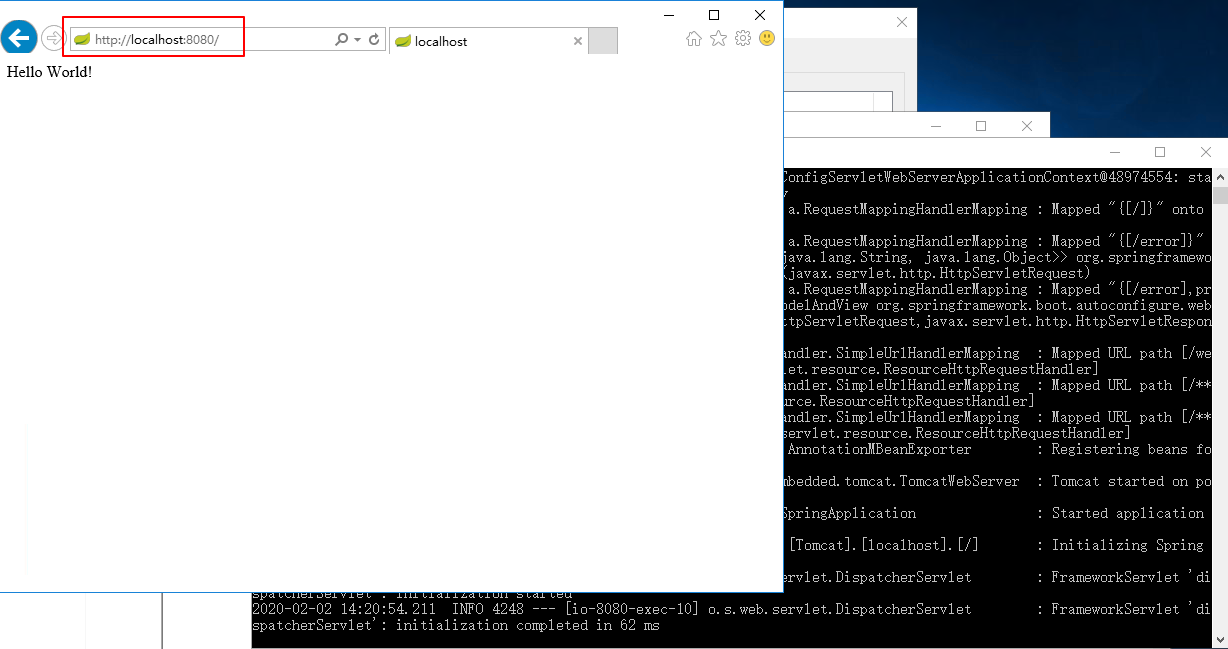Click console text 'Initializing Spring'
This screenshot has height=649, width=1228.
[x=1128, y=545]
